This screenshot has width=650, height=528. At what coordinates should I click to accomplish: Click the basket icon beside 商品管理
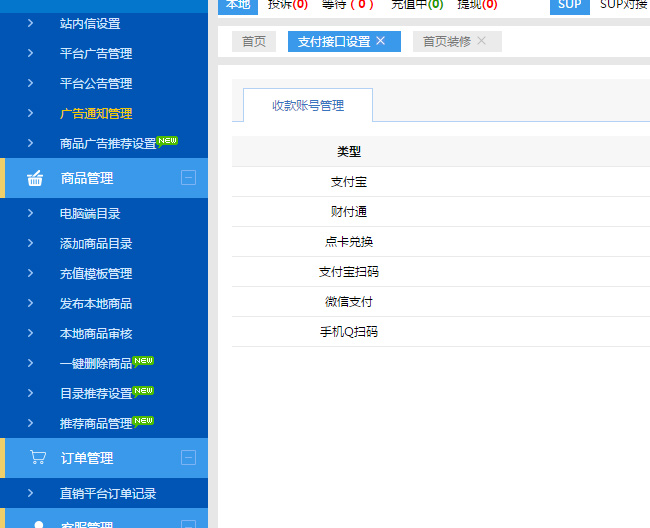tap(36, 178)
